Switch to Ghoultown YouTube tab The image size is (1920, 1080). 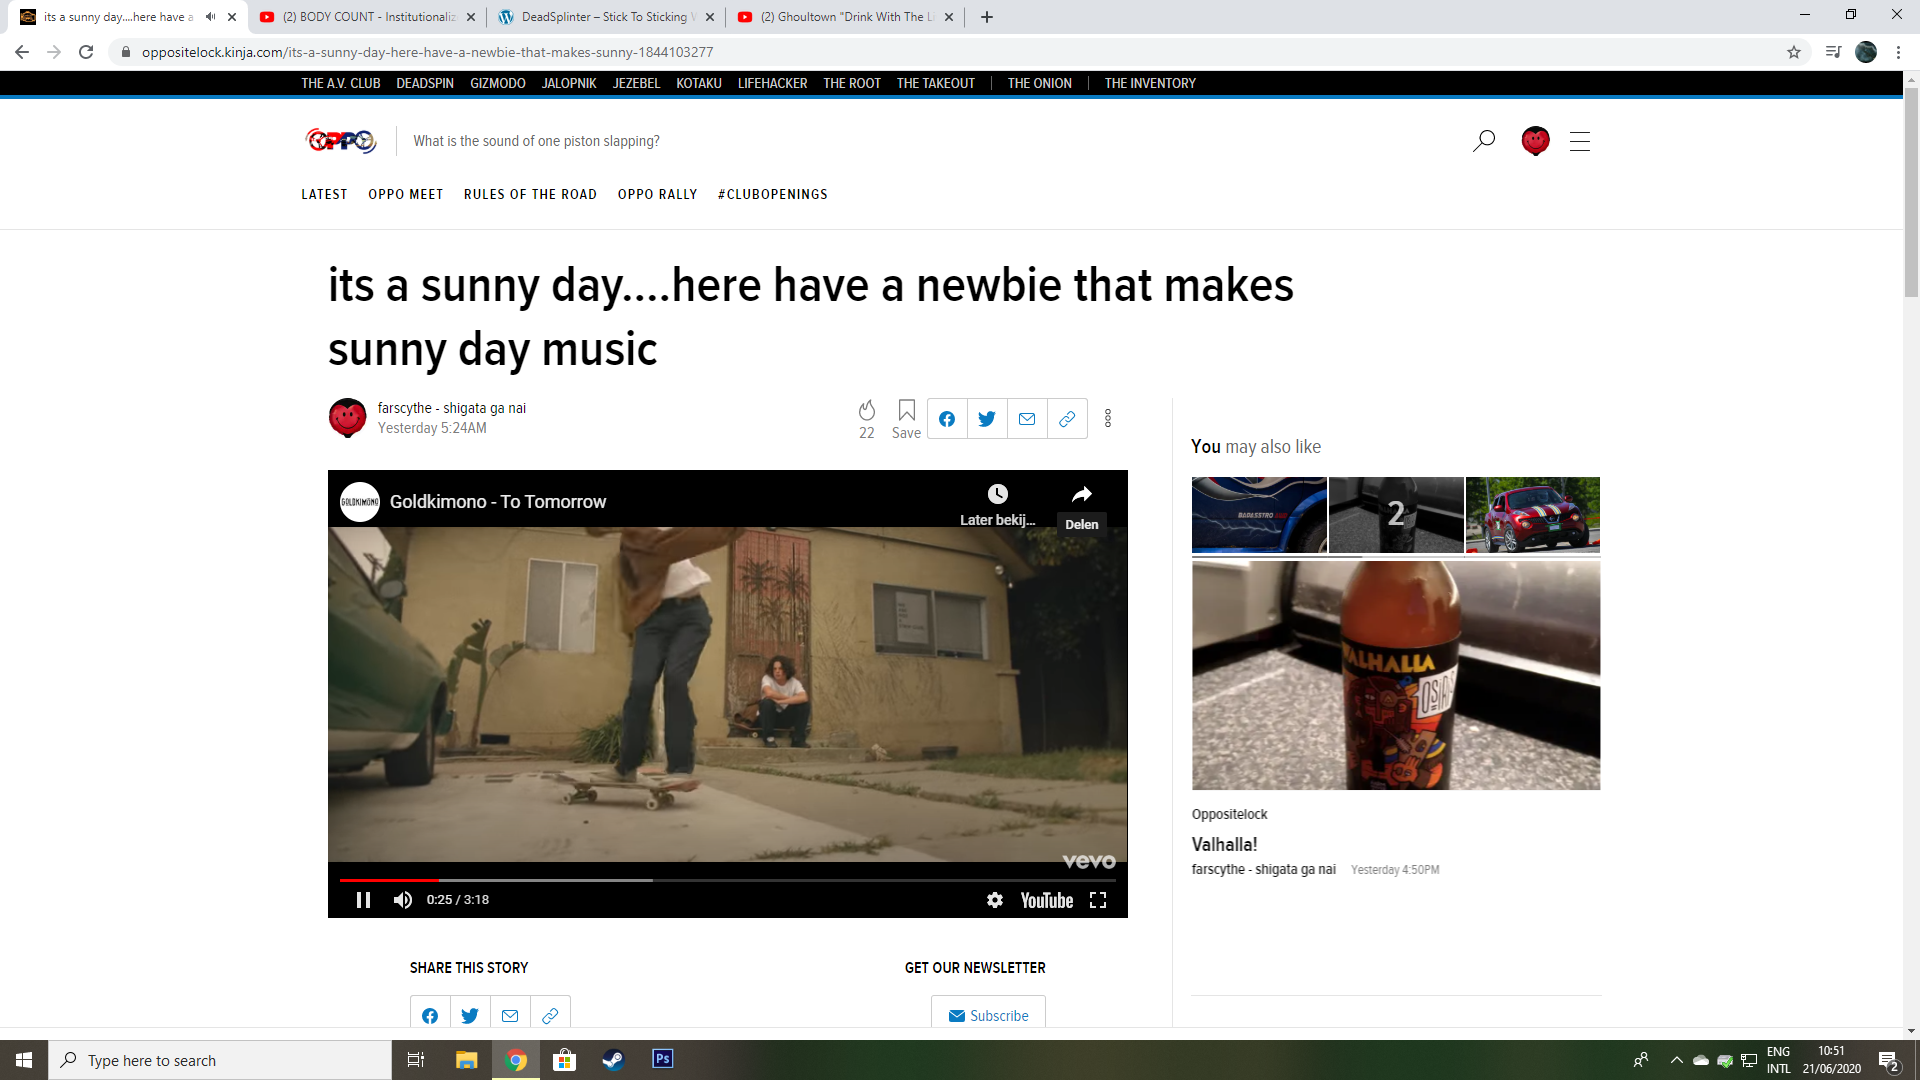point(845,17)
